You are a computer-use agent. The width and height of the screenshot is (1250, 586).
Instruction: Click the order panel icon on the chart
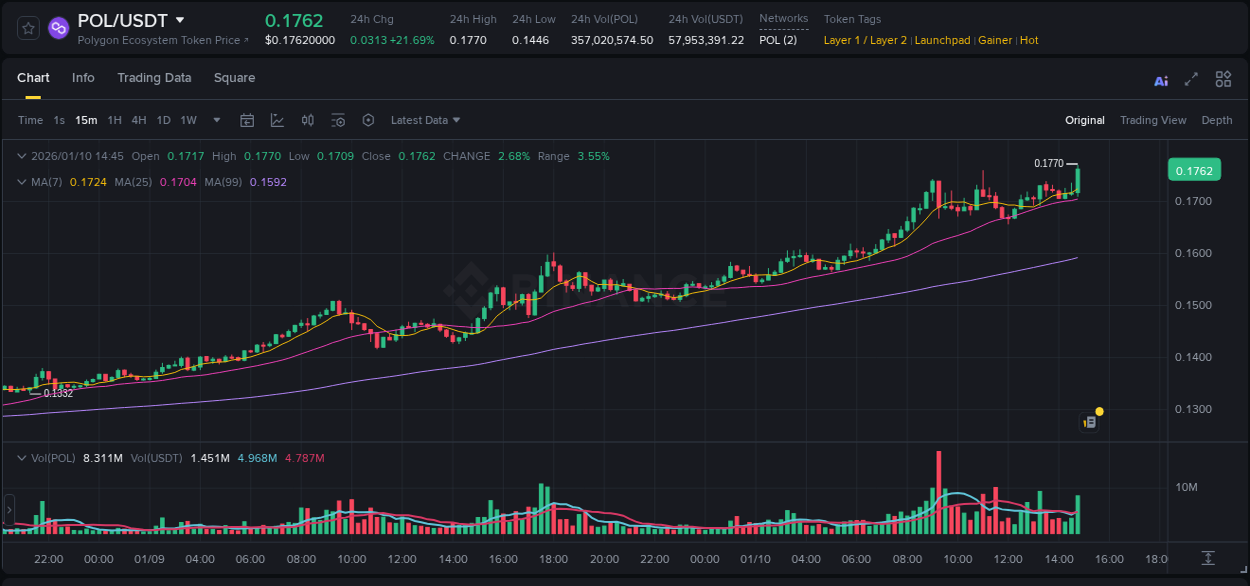tap(1090, 421)
